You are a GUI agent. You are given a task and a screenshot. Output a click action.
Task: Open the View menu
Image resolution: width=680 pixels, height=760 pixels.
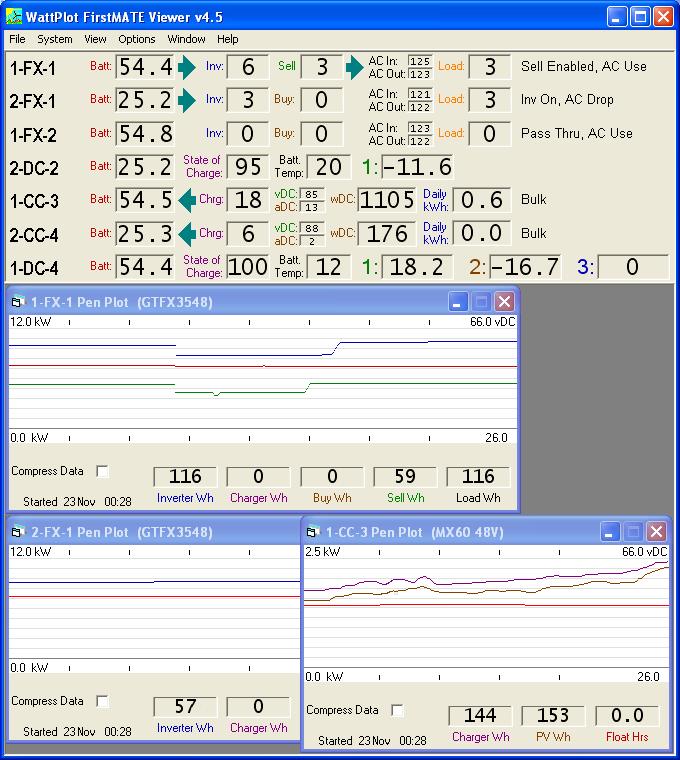click(x=95, y=39)
